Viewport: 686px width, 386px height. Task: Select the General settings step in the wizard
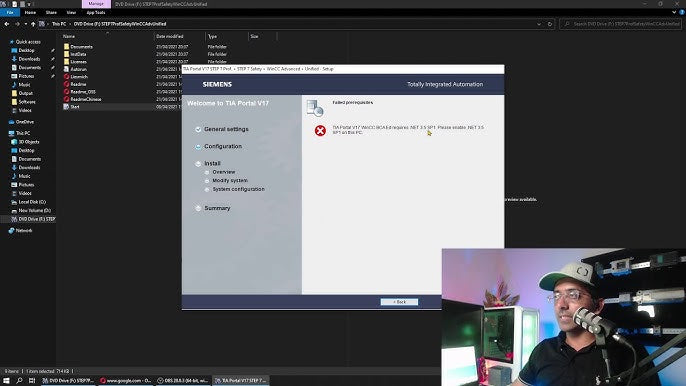pyautogui.click(x=226, y=129)
